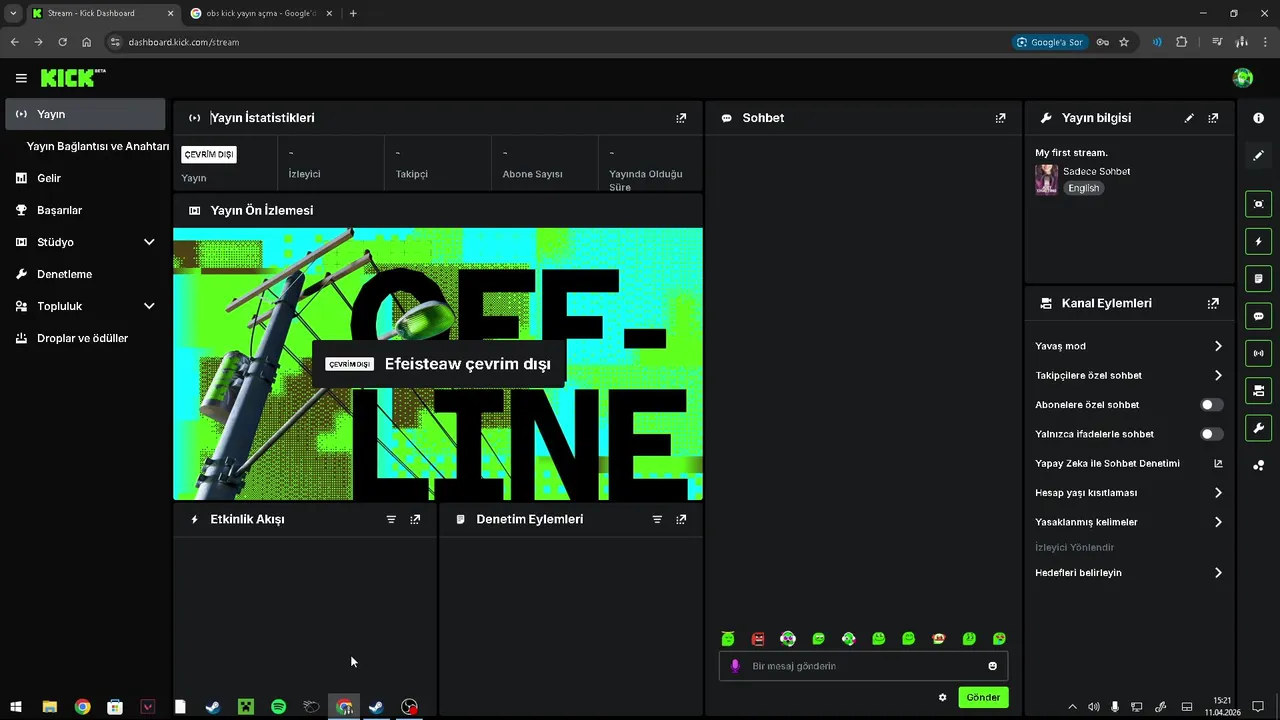Click the KICK logo
1280x720 pixels.
(73, 78)
